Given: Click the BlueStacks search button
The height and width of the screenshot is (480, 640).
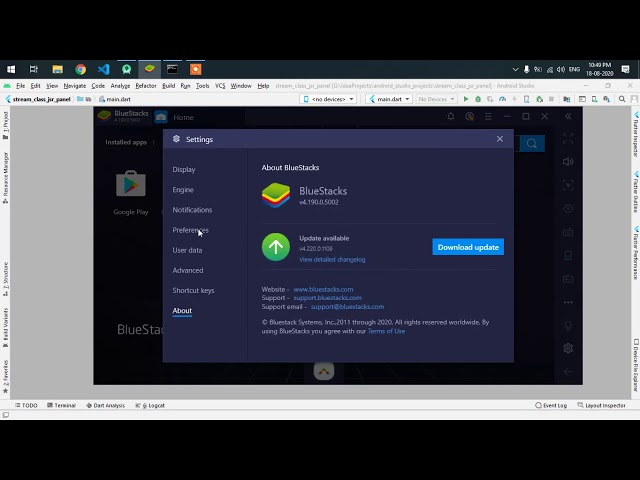Looking at the screenshot, I should pyautogui.click(x=532, y=143).
